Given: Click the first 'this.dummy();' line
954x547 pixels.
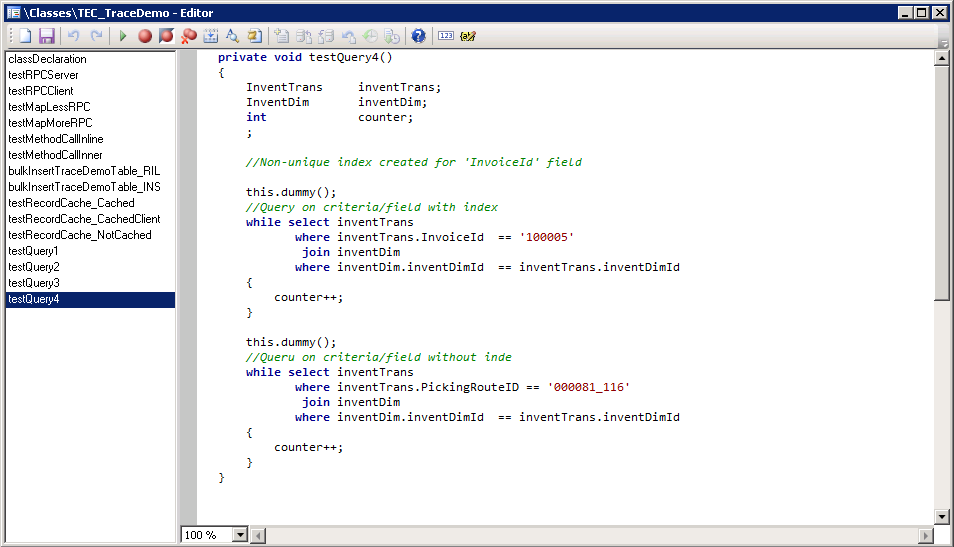Looking at the screenshot, I should click(291, 192).
